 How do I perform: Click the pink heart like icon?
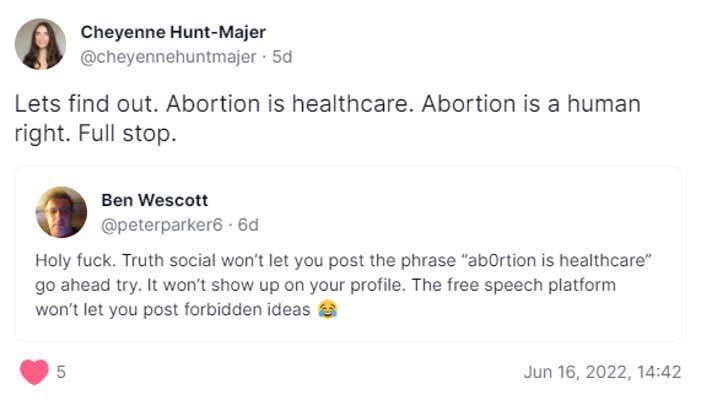click(34, 372)
